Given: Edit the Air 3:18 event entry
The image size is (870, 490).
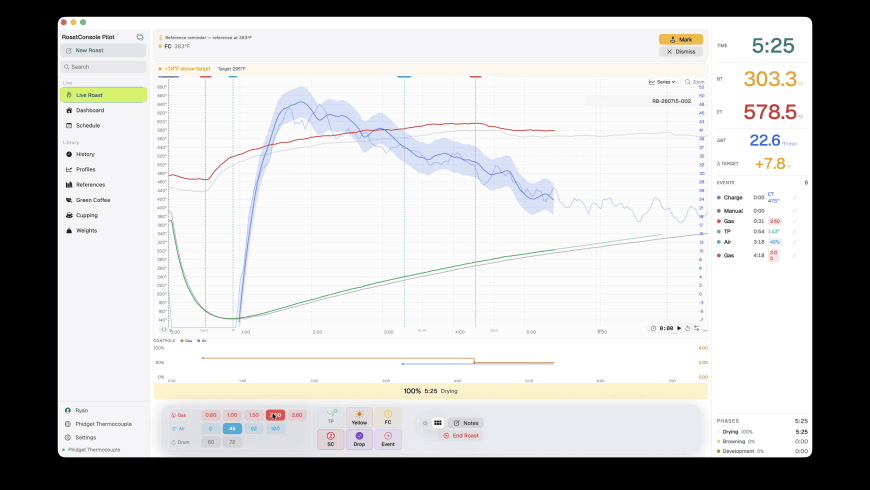Looking at the screenshot, I should (795, 242).
